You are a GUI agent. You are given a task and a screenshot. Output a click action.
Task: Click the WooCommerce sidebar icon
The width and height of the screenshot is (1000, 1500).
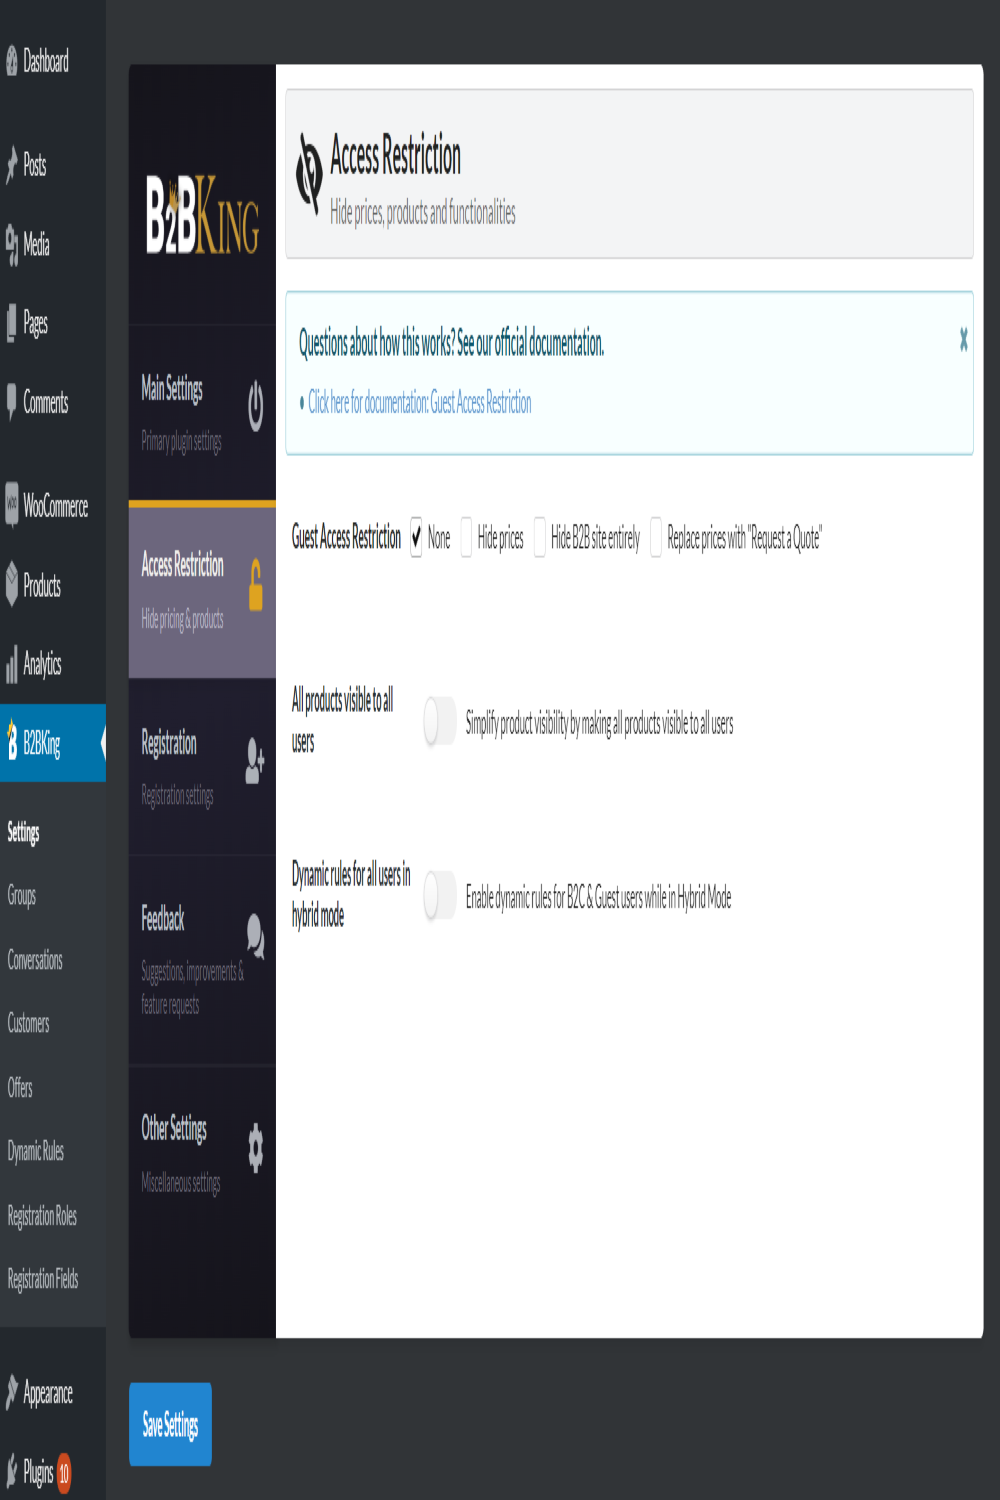[12, 505]
